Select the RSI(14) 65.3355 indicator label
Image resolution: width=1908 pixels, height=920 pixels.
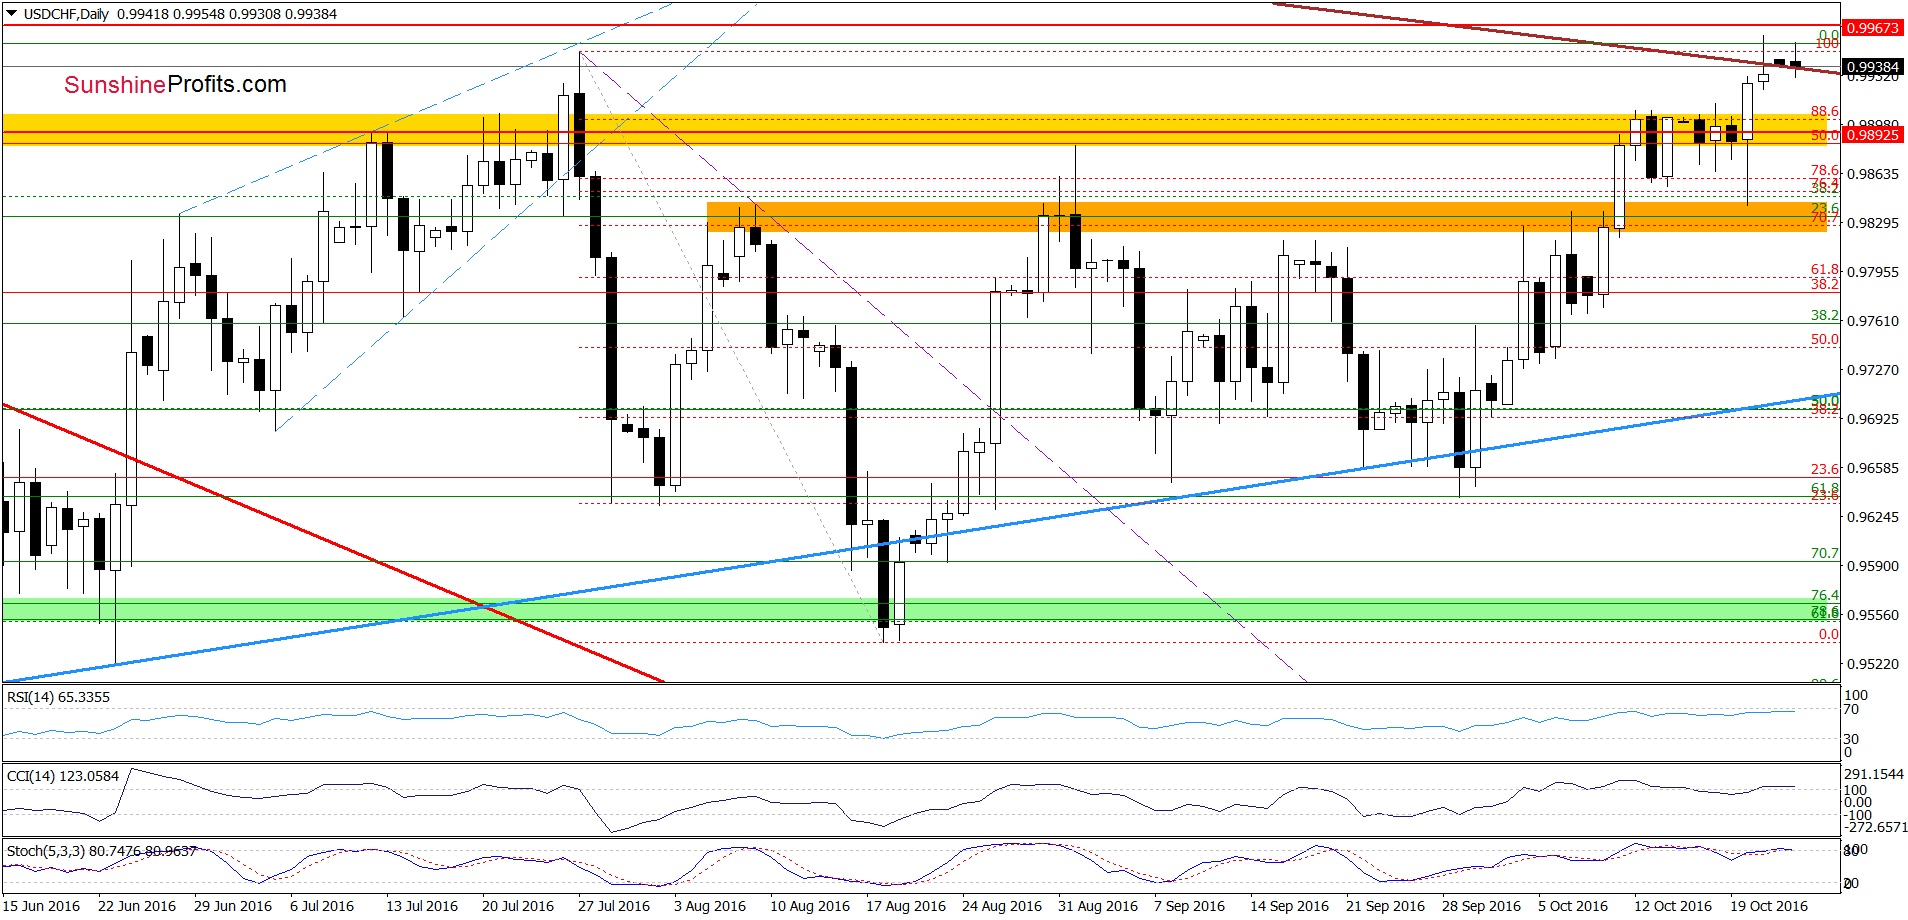[58, 697]
